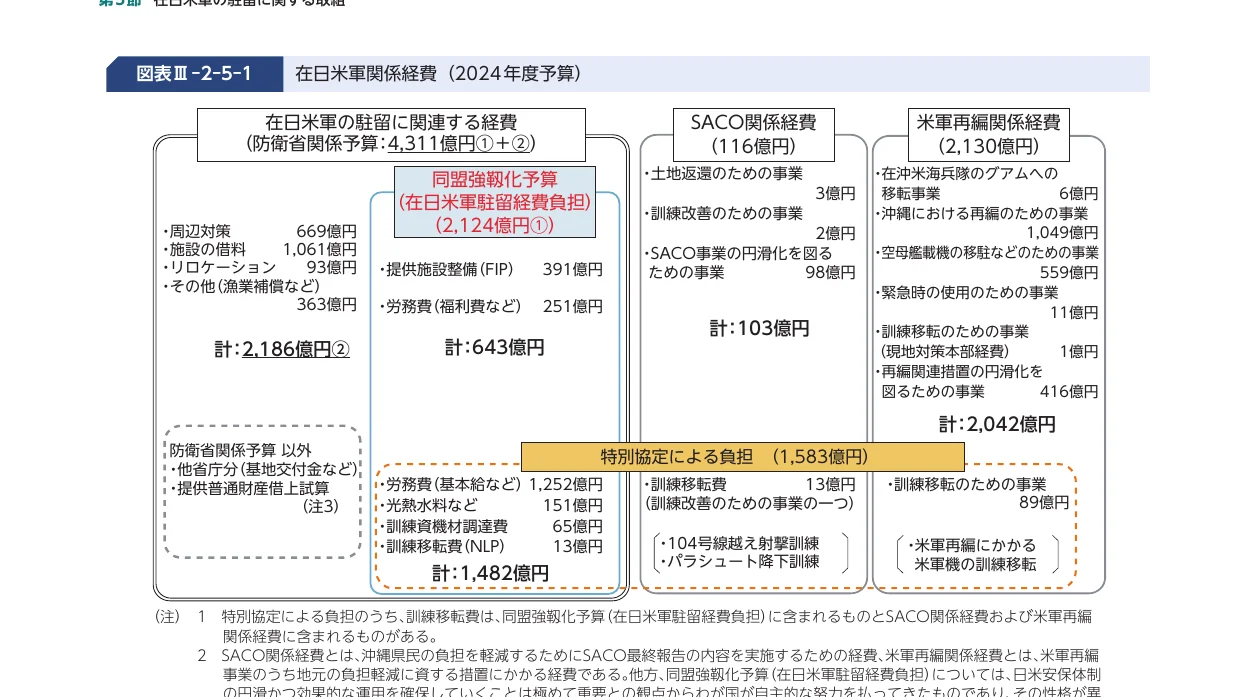
Task: Click the row 施設の借料 1,061億円
Action: coord(259,249)
